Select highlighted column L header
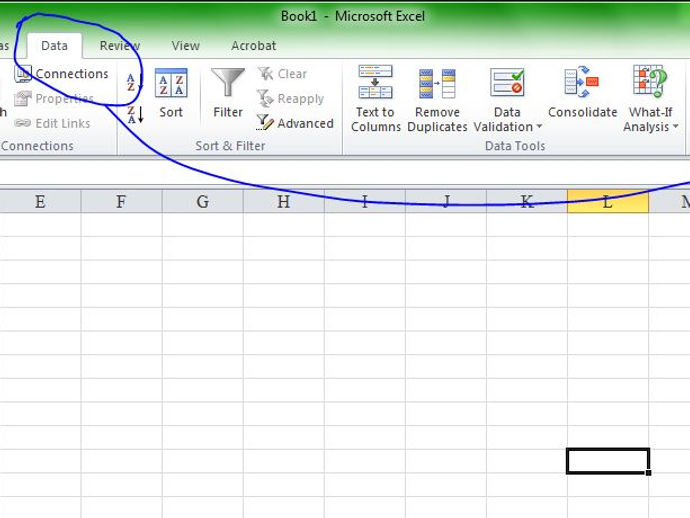 (x=608, y=202)
